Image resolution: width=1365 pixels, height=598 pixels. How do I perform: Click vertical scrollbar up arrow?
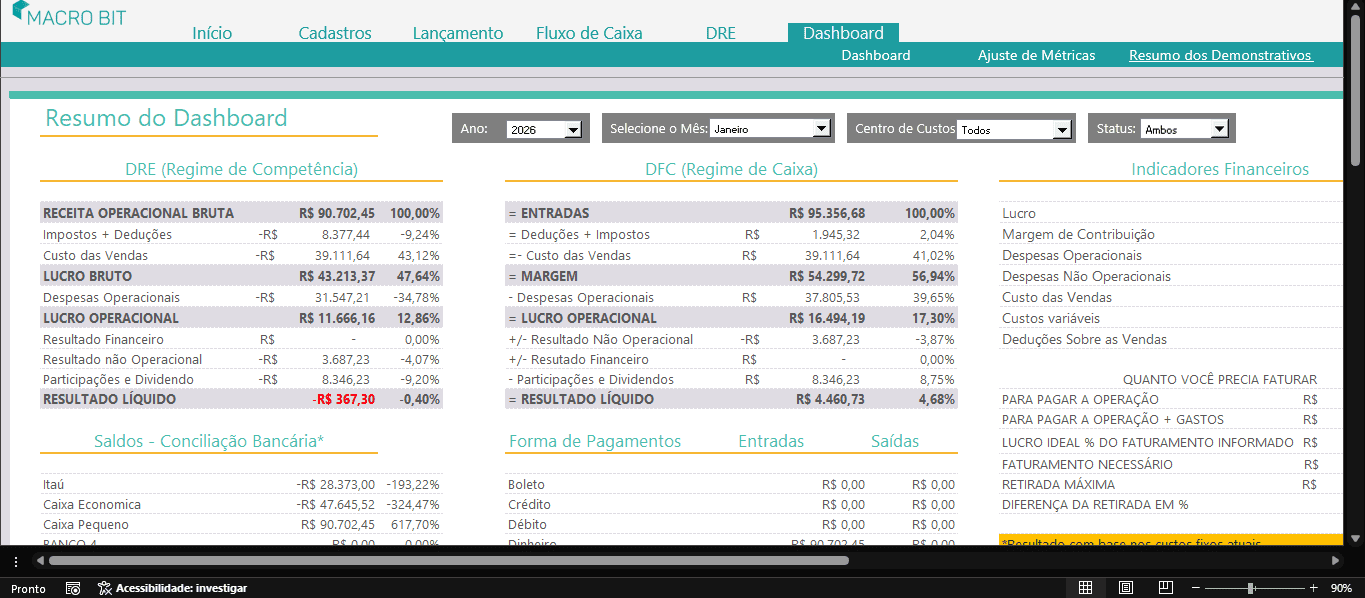[x=1356, y=7]
